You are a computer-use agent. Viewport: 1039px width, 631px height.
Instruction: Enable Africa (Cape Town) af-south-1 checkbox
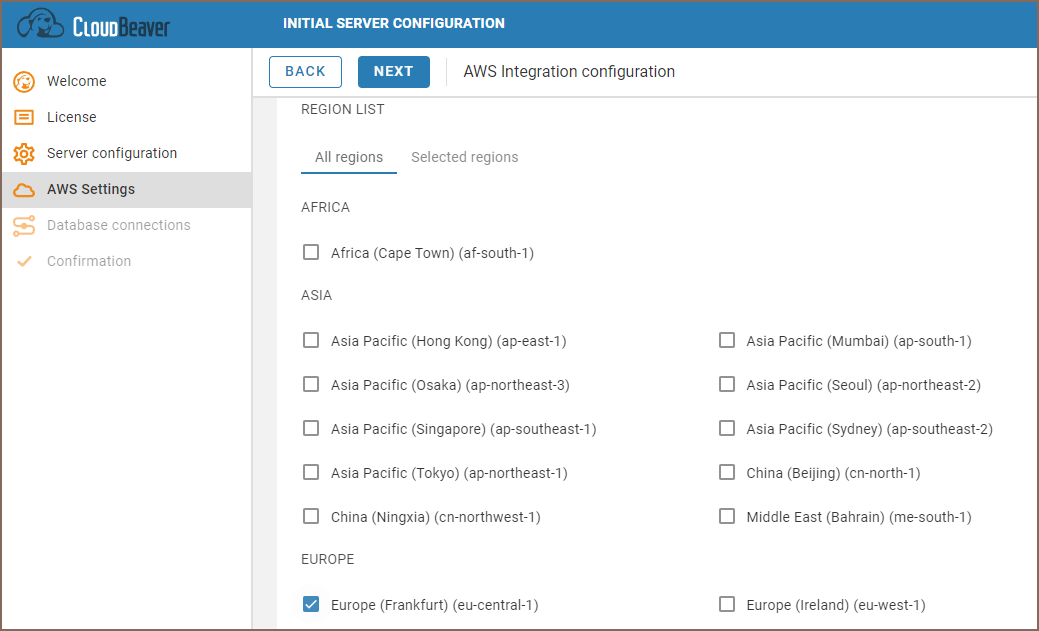pos(311,253)
